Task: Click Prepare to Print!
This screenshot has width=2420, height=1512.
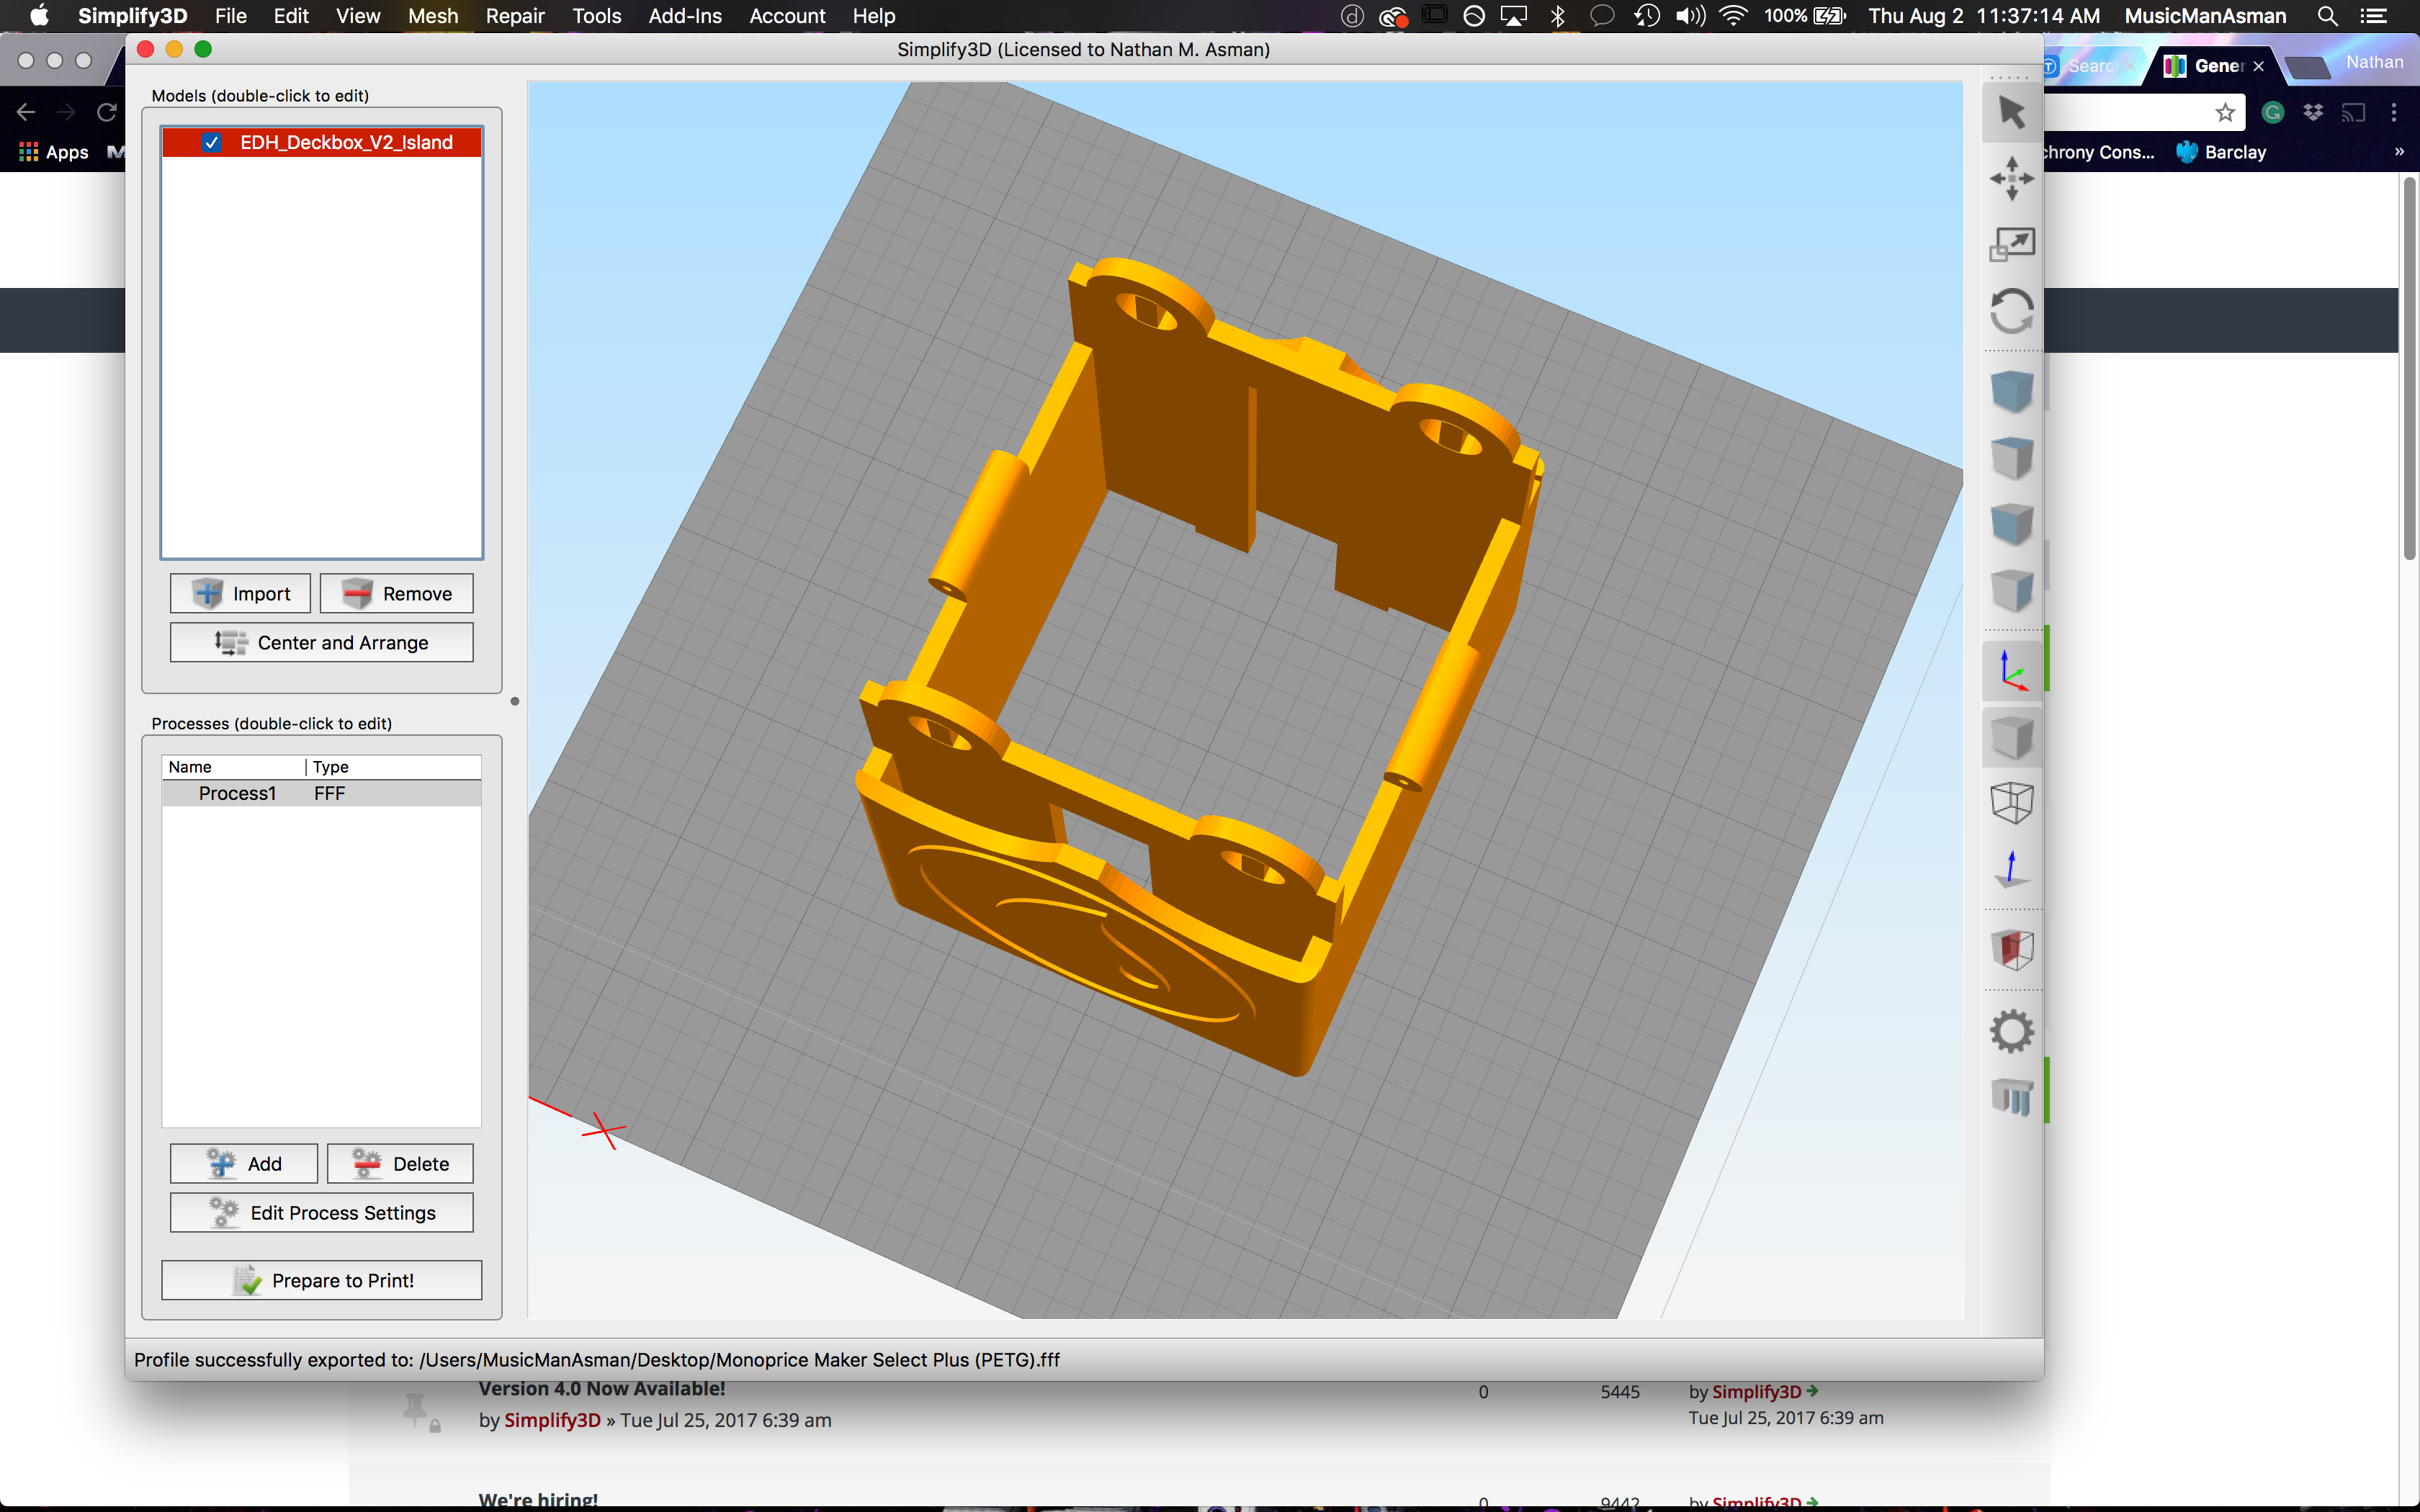Action: coord(322,1281)
